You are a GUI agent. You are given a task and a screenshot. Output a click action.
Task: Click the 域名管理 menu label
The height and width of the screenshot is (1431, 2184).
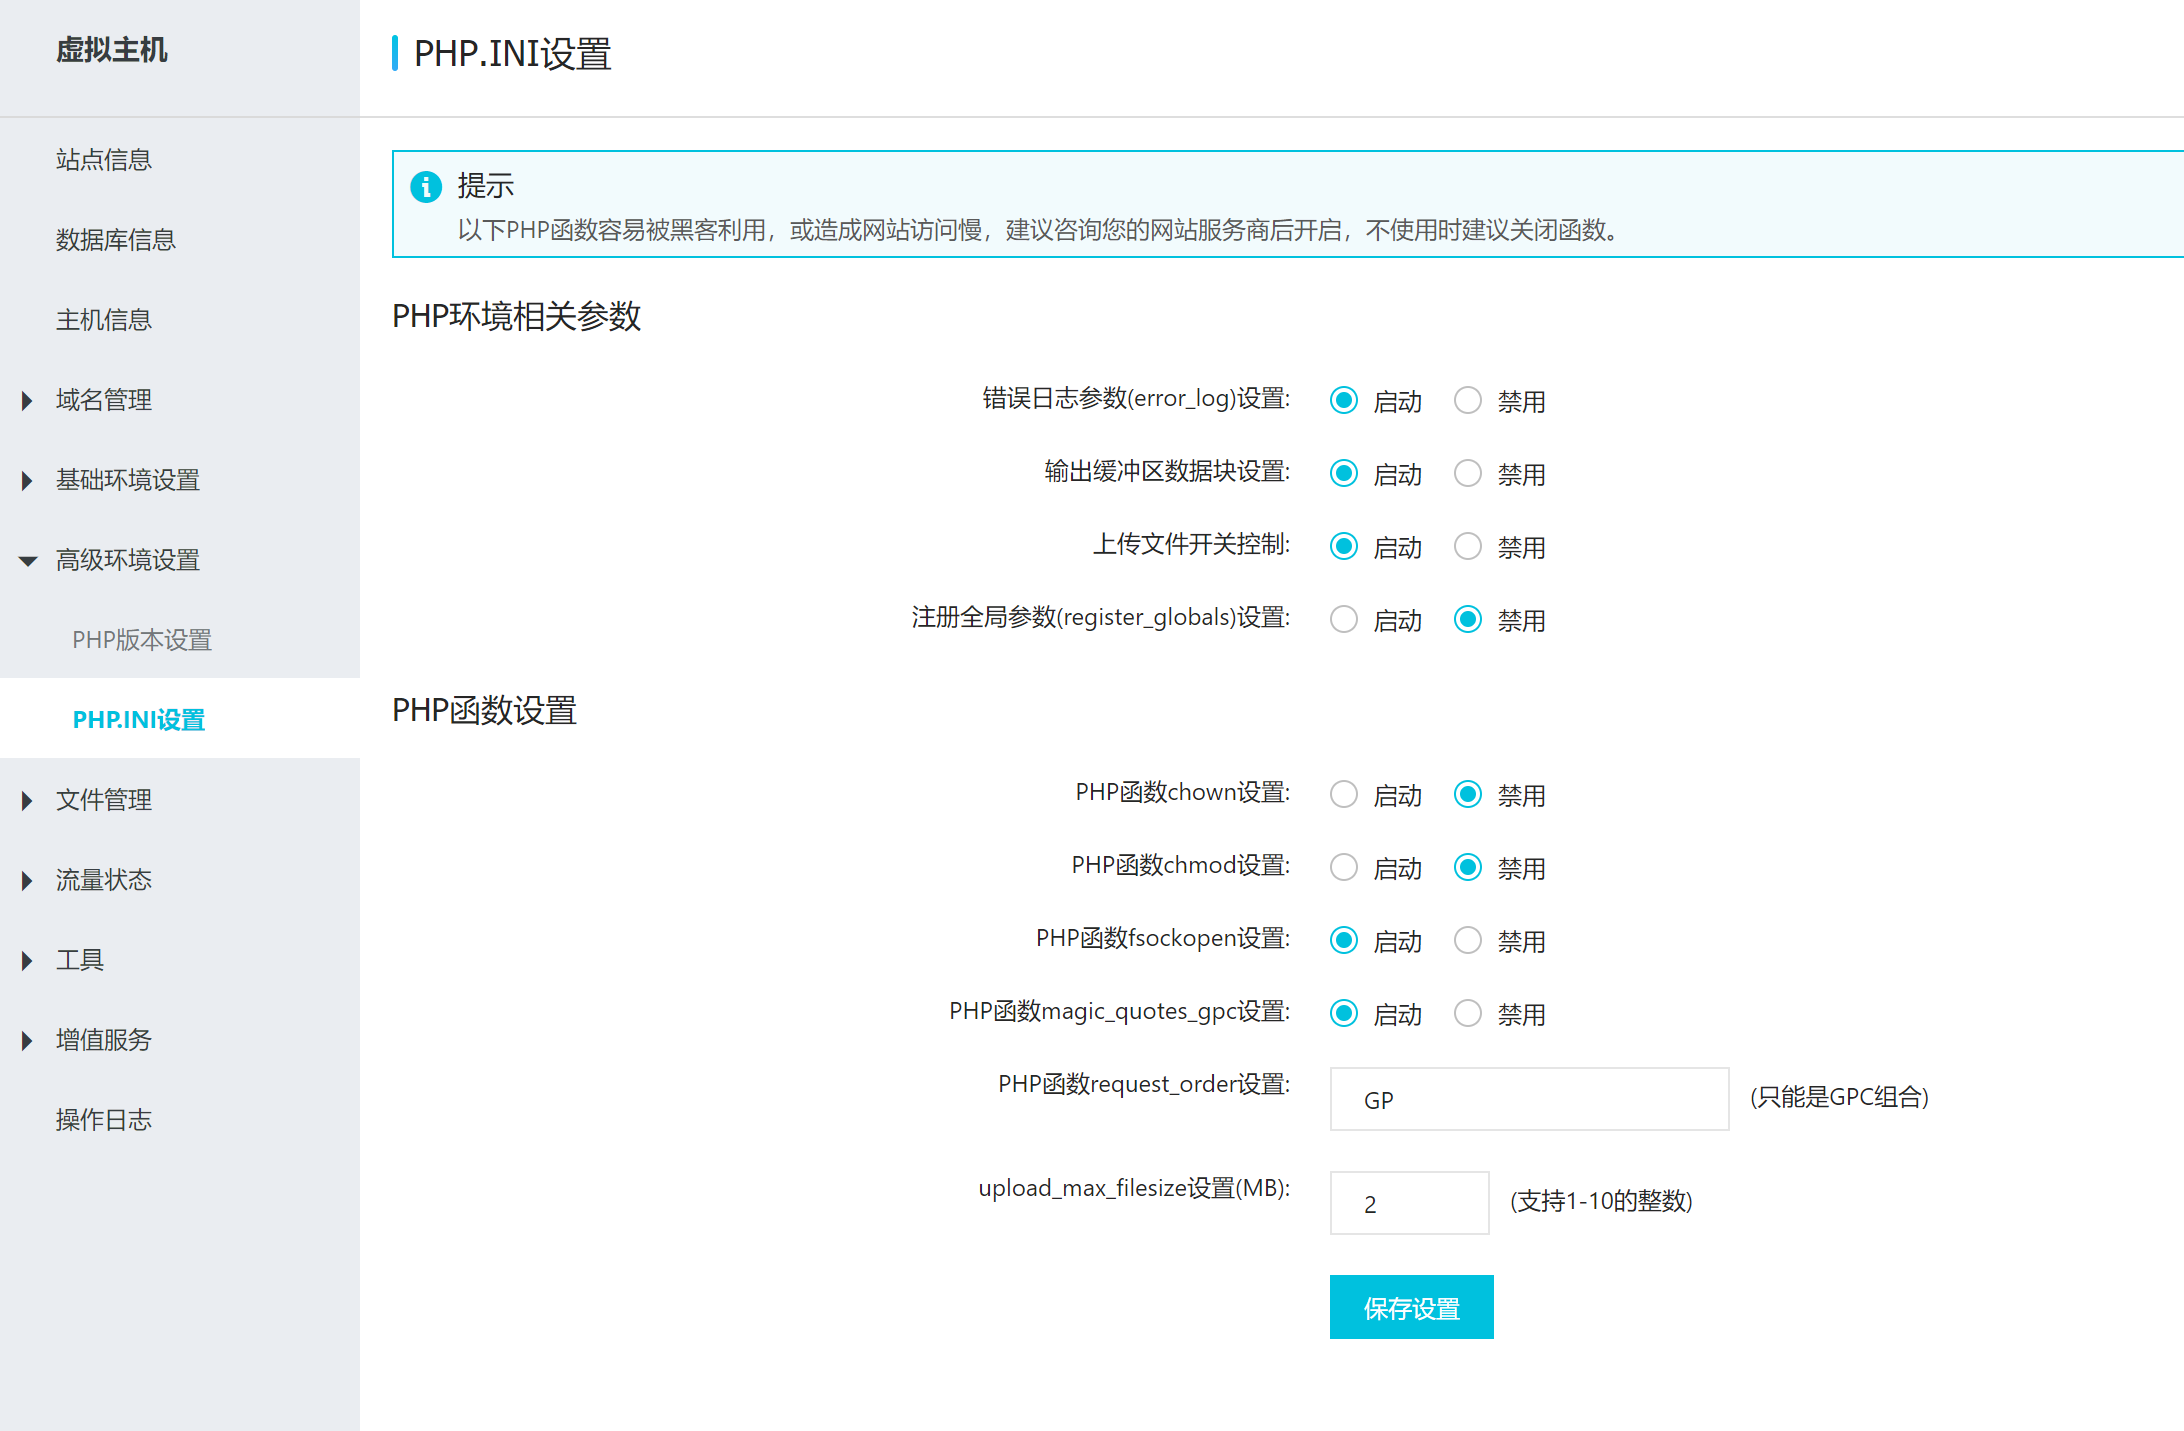click(104, 400)
